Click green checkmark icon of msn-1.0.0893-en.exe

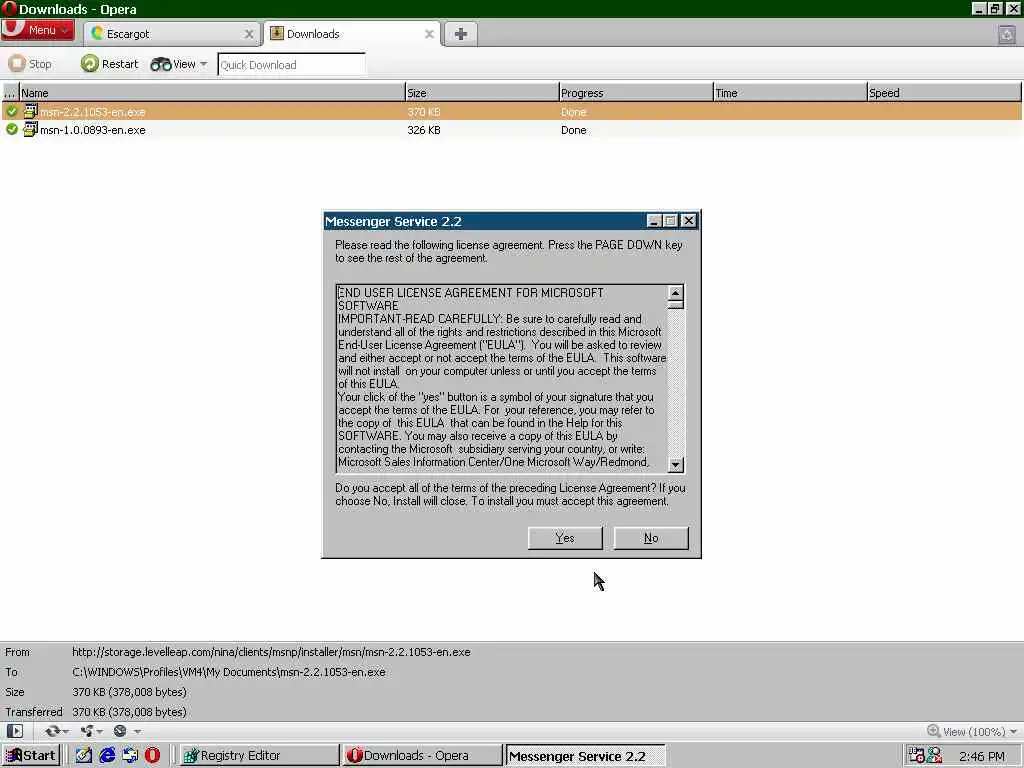coord(12,129)
